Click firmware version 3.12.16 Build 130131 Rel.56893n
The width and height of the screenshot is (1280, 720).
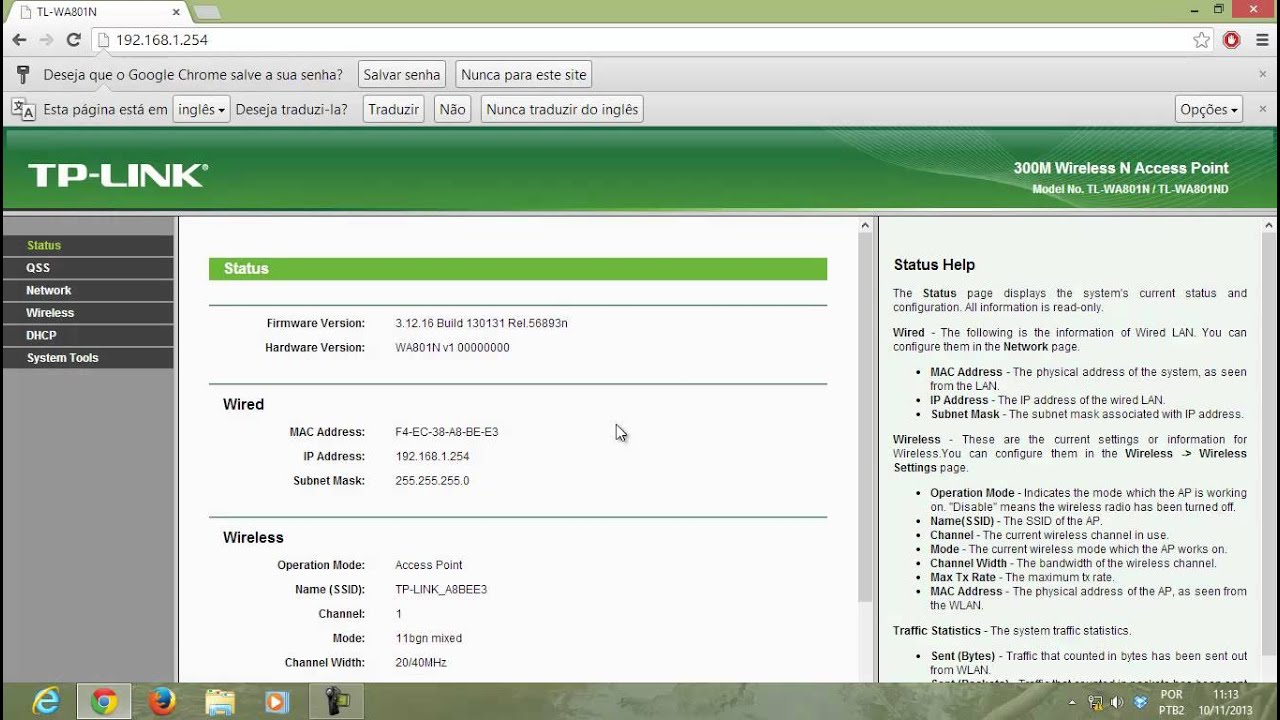coord(481,323)
